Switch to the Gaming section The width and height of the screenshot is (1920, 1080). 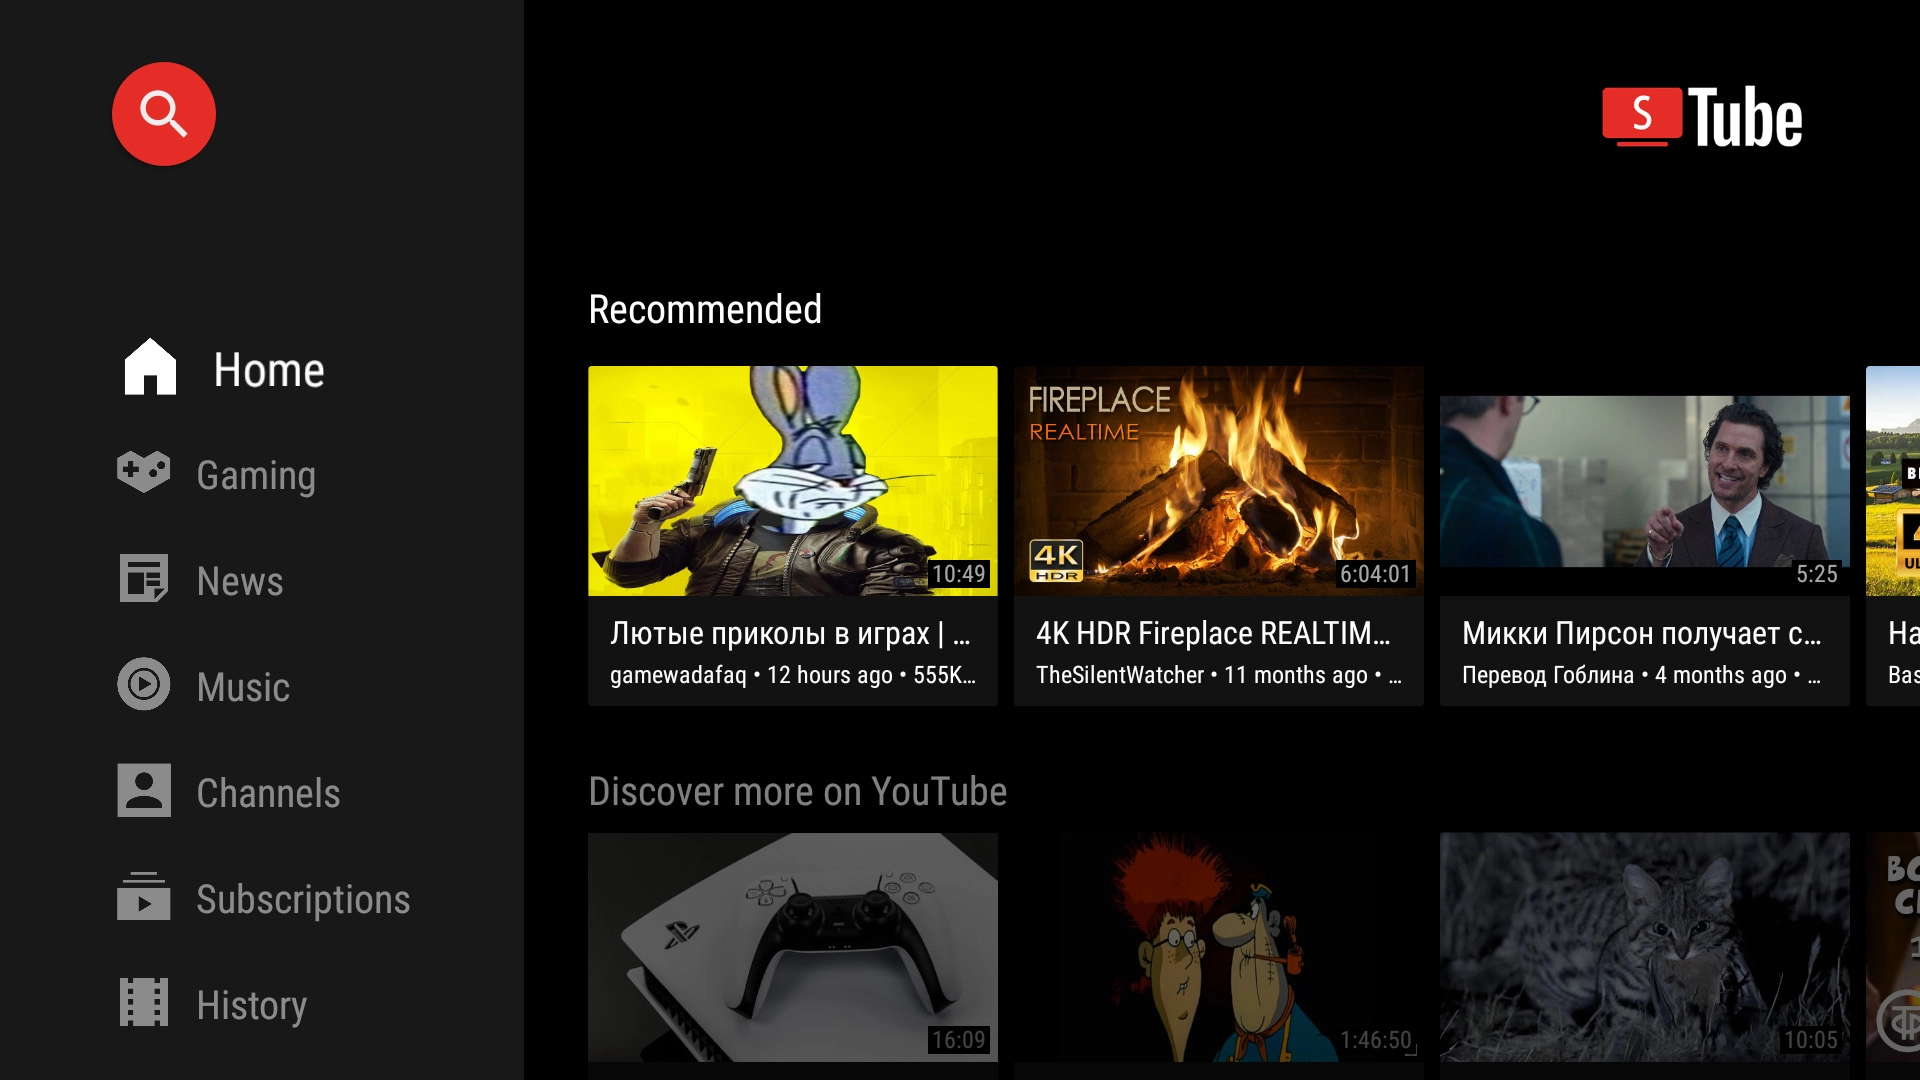(x=256, y=475)
